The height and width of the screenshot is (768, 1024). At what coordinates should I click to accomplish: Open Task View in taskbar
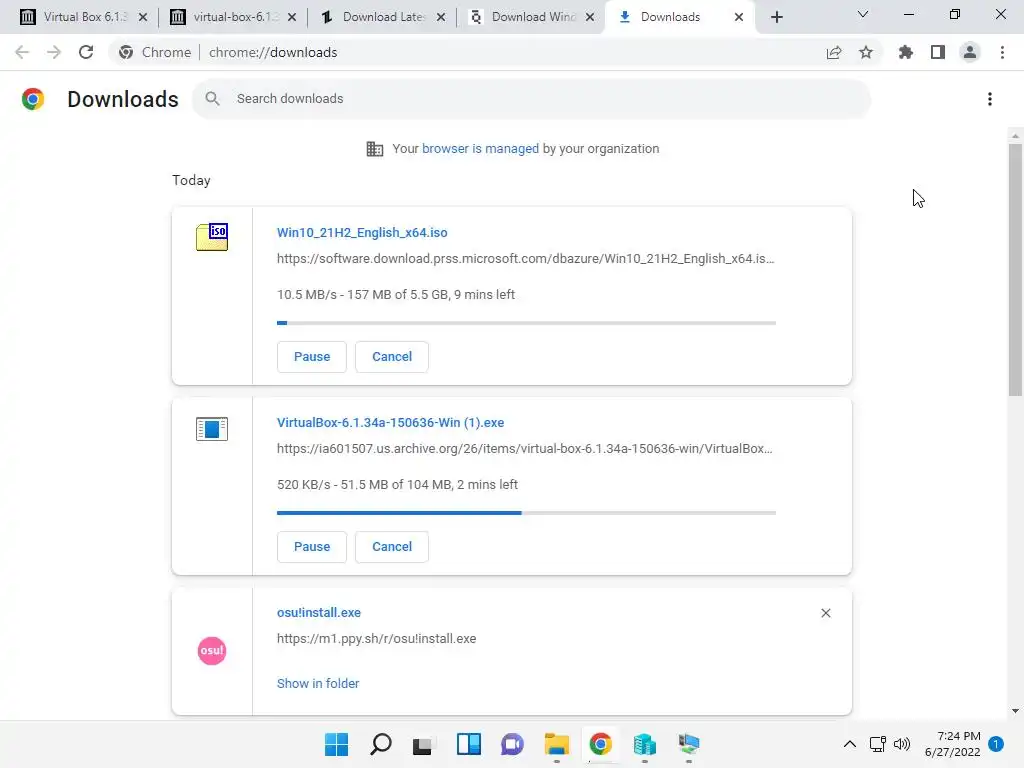[x=424, y=744]
